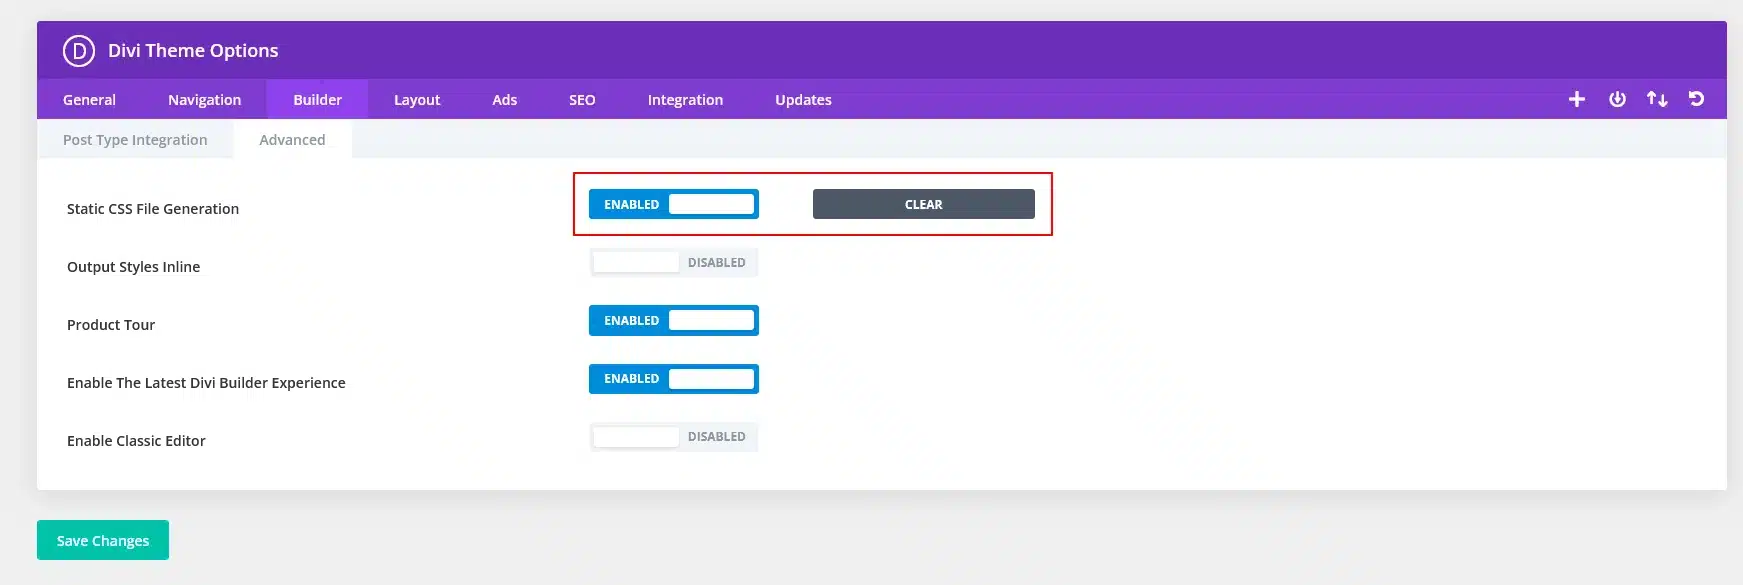Image resolution: width=1743 pixels, height=585 pixels.
Task: Select Post Type Integration sub-tab
Action: coord(135,140)
